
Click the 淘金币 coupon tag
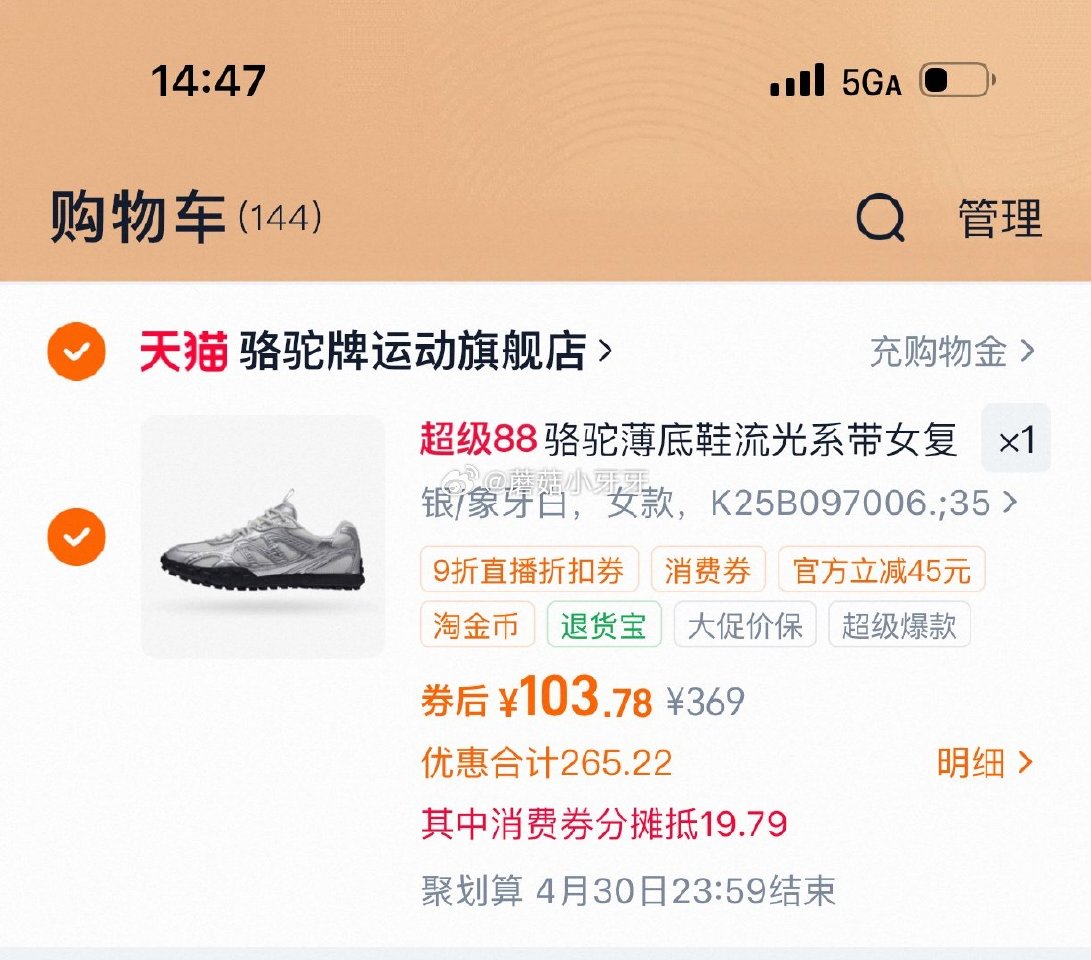coord(476,627)
